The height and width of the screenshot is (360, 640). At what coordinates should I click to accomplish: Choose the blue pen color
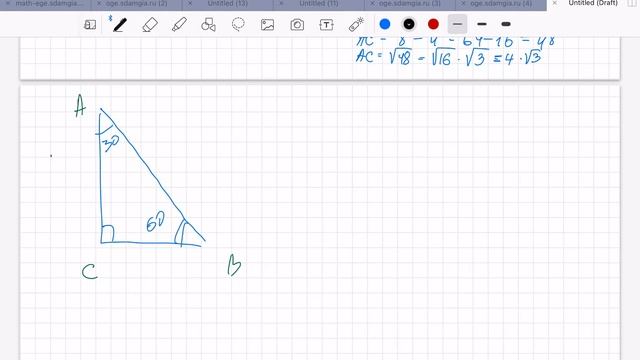click(385, 24)
